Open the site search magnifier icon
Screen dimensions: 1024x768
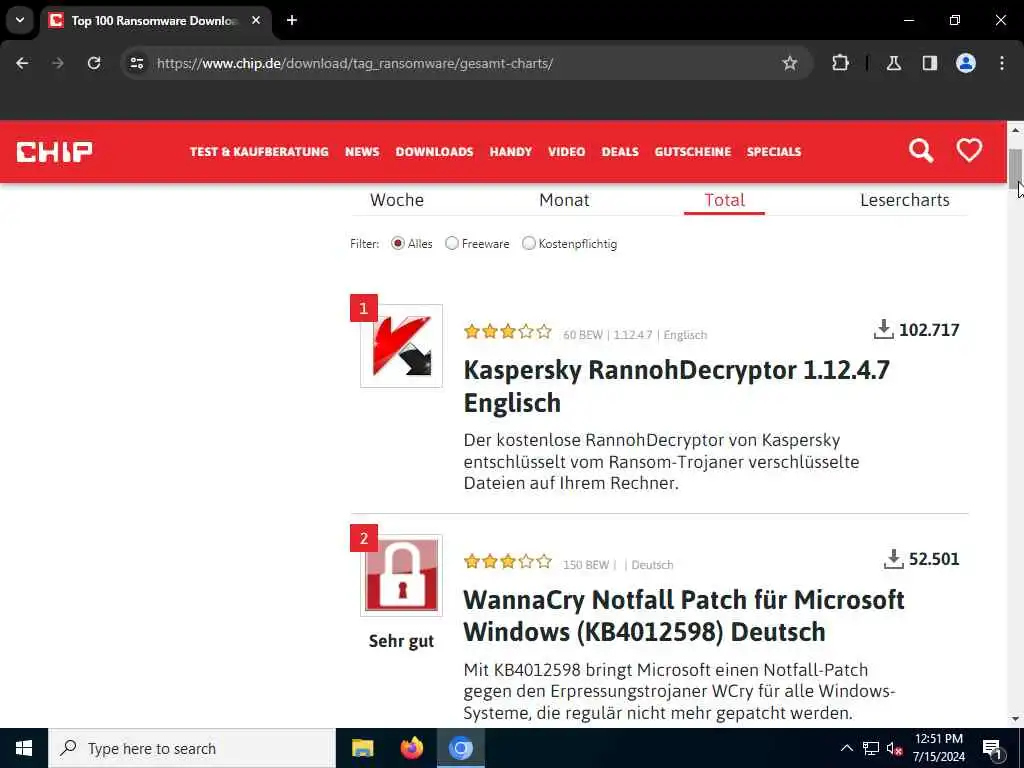pos(921,151)
